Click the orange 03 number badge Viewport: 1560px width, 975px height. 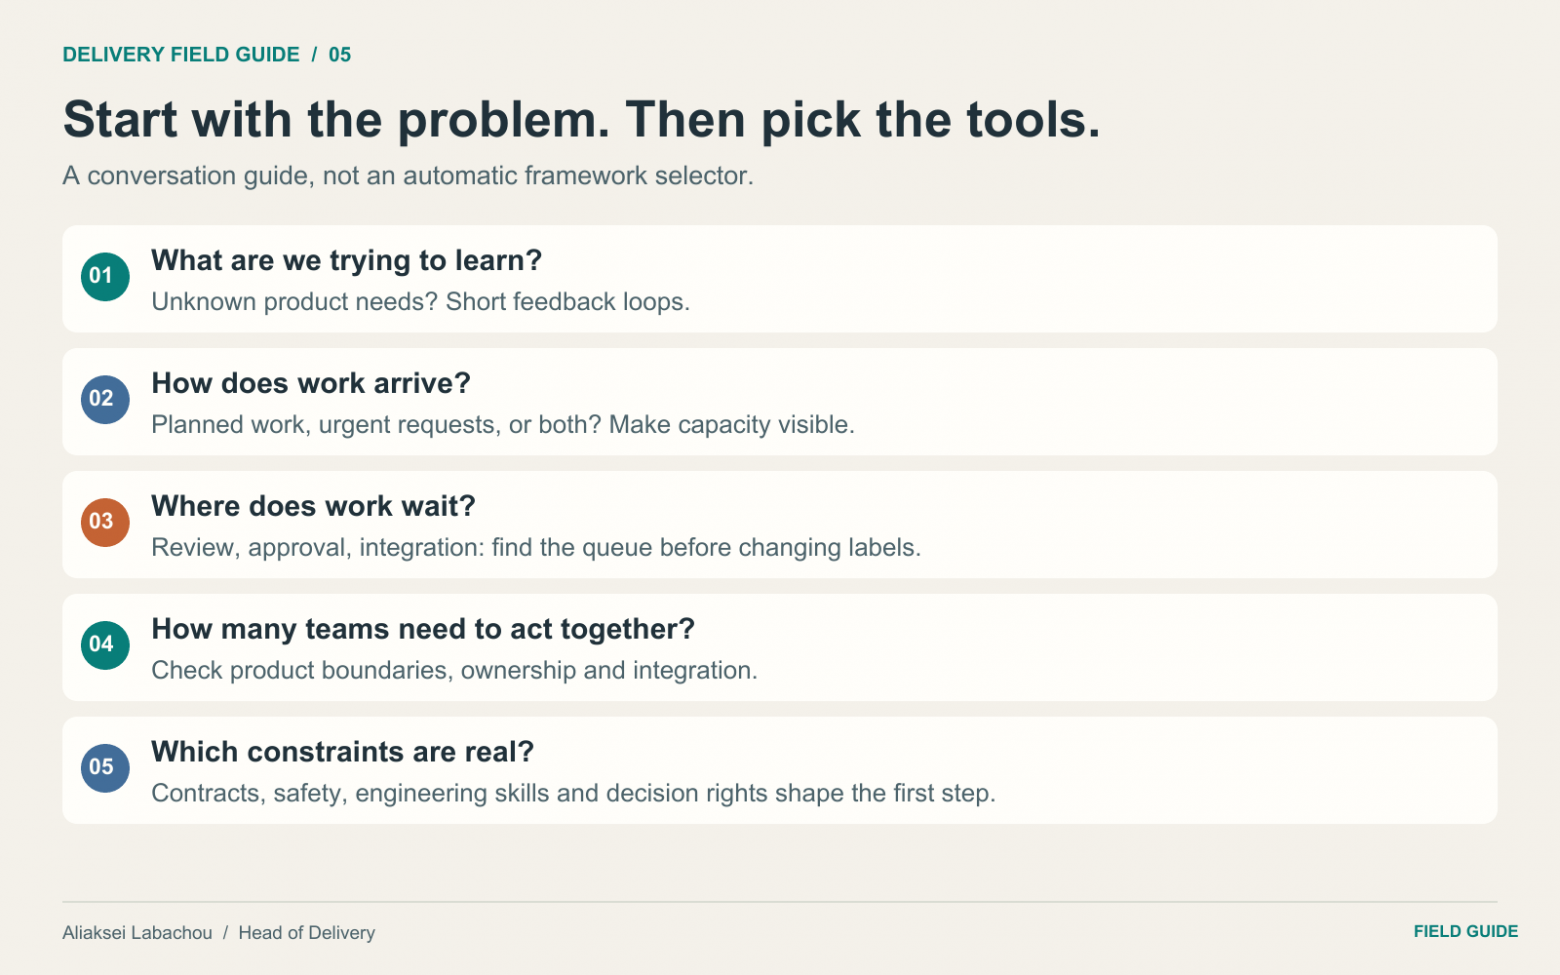pyautogui.click(x=105, y=523)
